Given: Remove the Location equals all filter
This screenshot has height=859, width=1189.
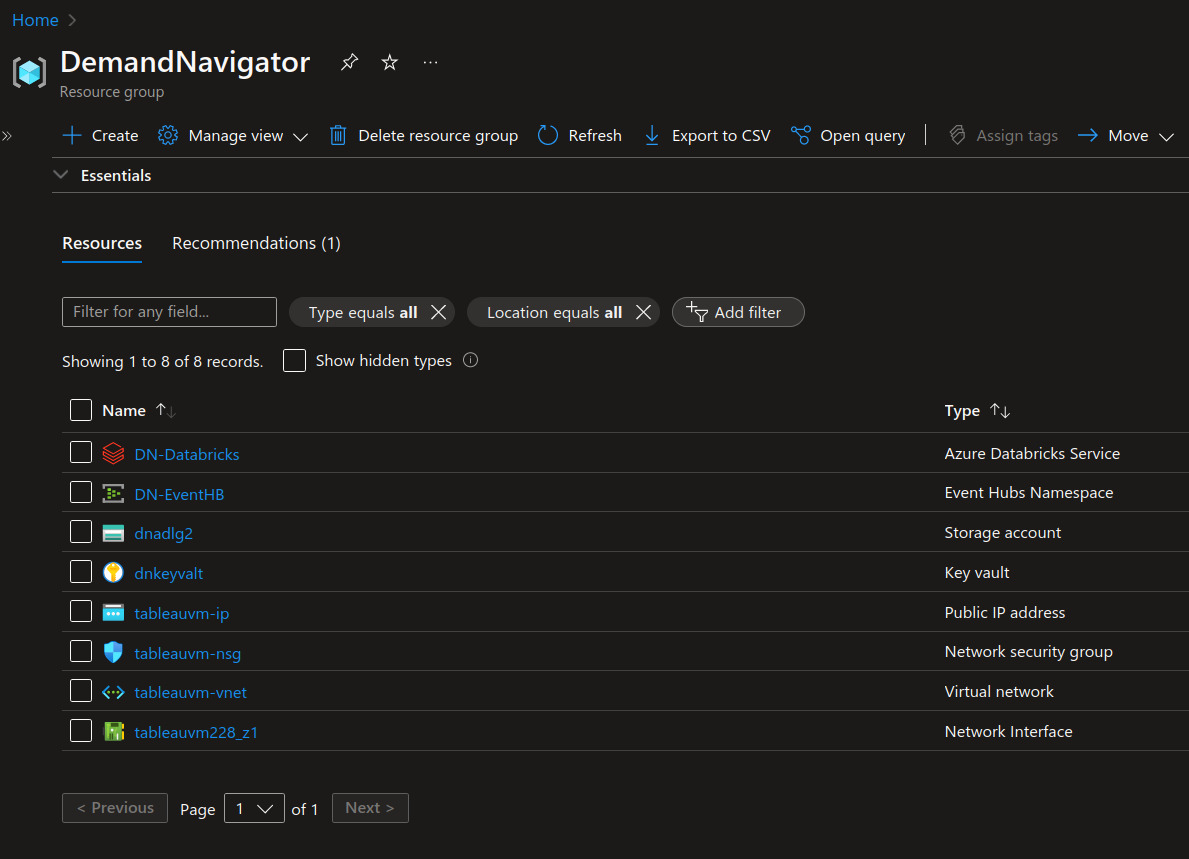Looking at the screenshot, I should 643,312.
